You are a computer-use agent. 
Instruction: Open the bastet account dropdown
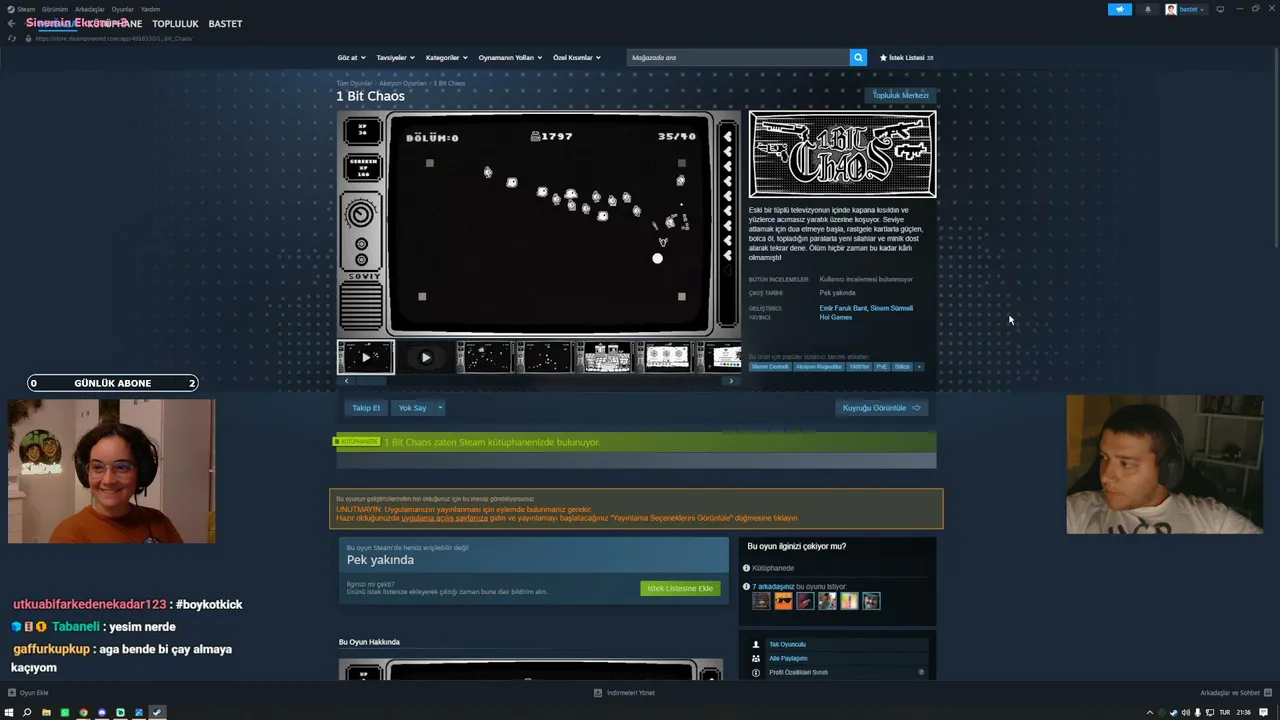(x=1186, y=9)
